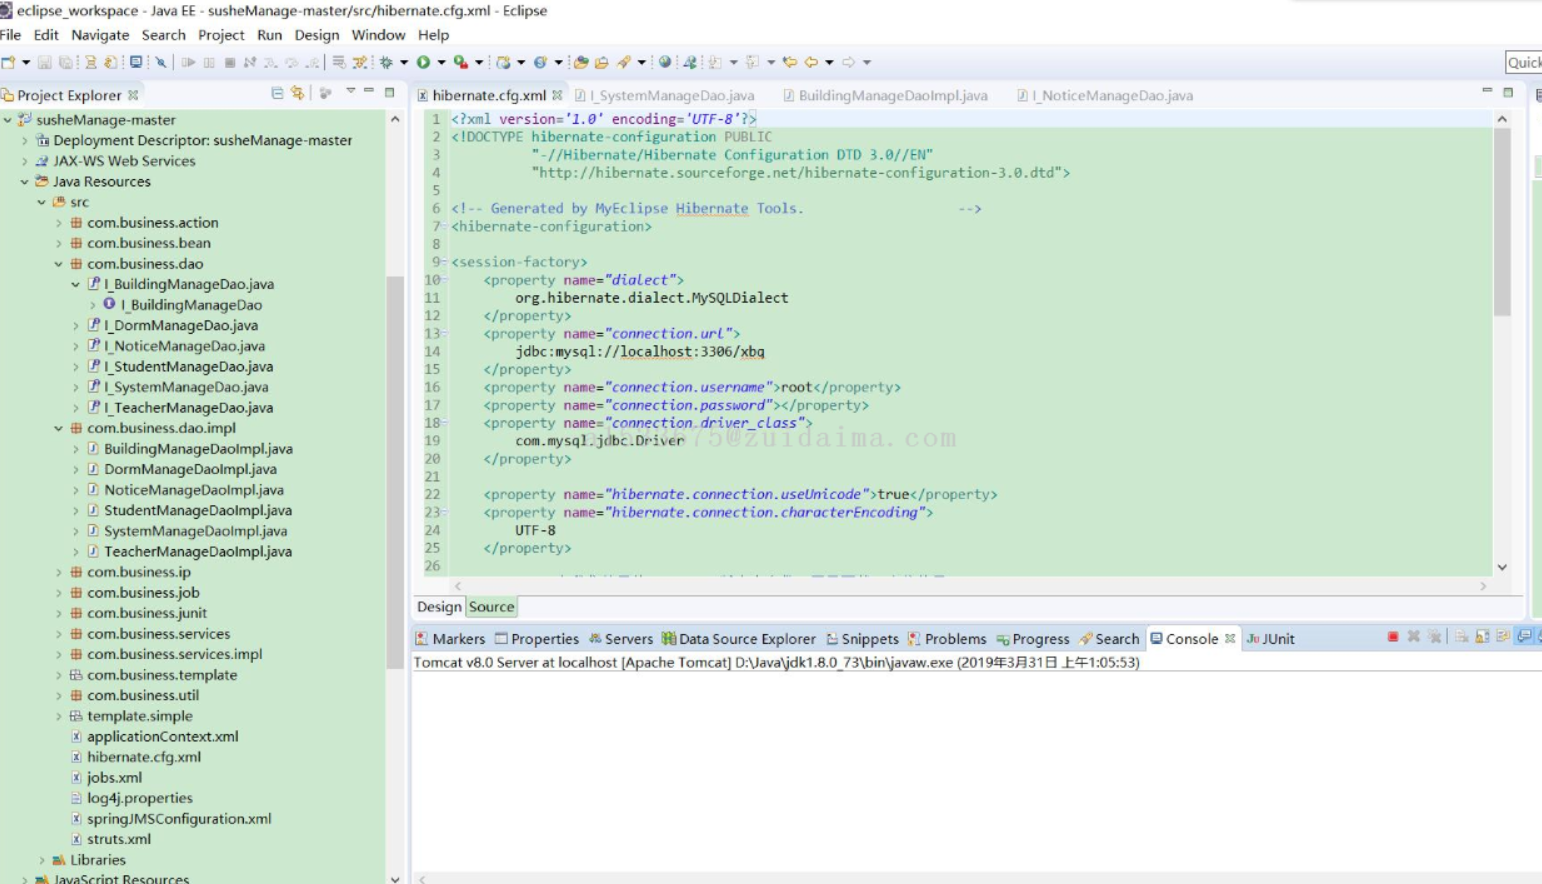This screenshot has height=884, width=1542.
Task: Click the Open Web Browser globe icon
Action: [664, 62]
